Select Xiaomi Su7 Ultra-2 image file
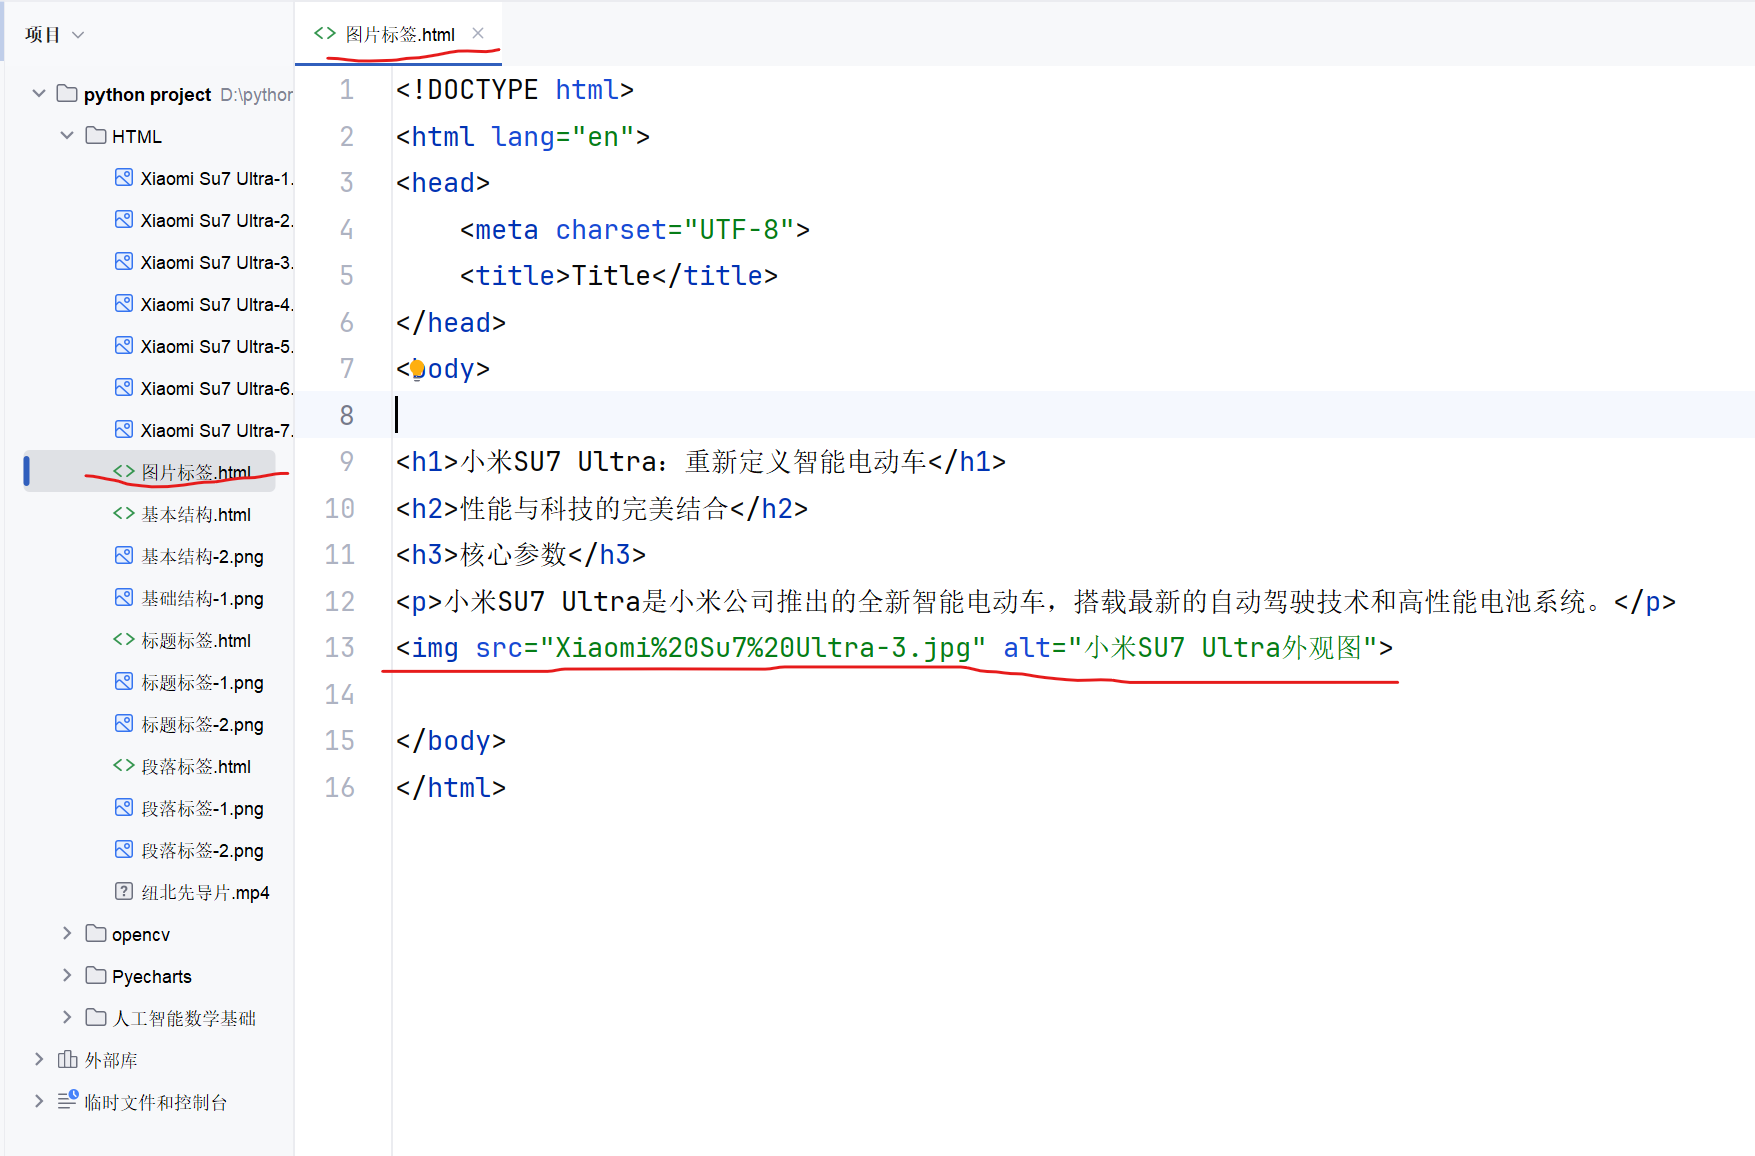The image size is (1755, 1156). 216,220
